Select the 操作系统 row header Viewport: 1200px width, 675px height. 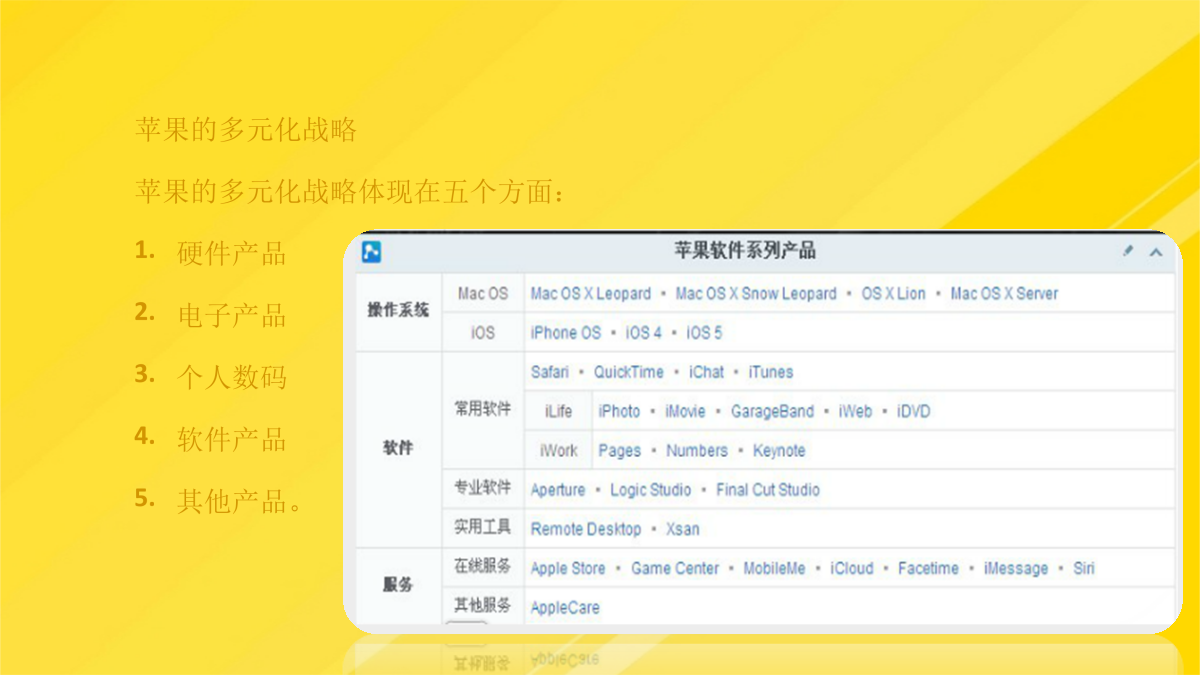(x=398, y=310)
